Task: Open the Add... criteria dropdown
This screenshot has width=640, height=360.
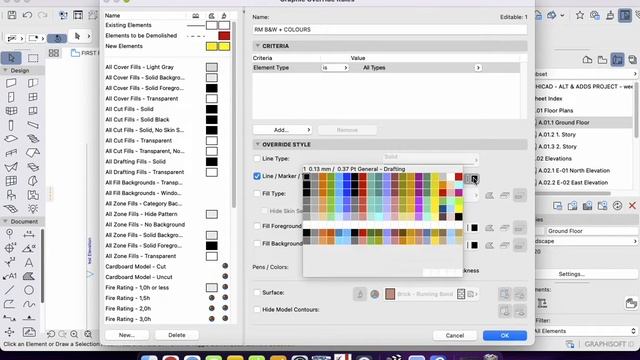Action: tap(282, 130)
